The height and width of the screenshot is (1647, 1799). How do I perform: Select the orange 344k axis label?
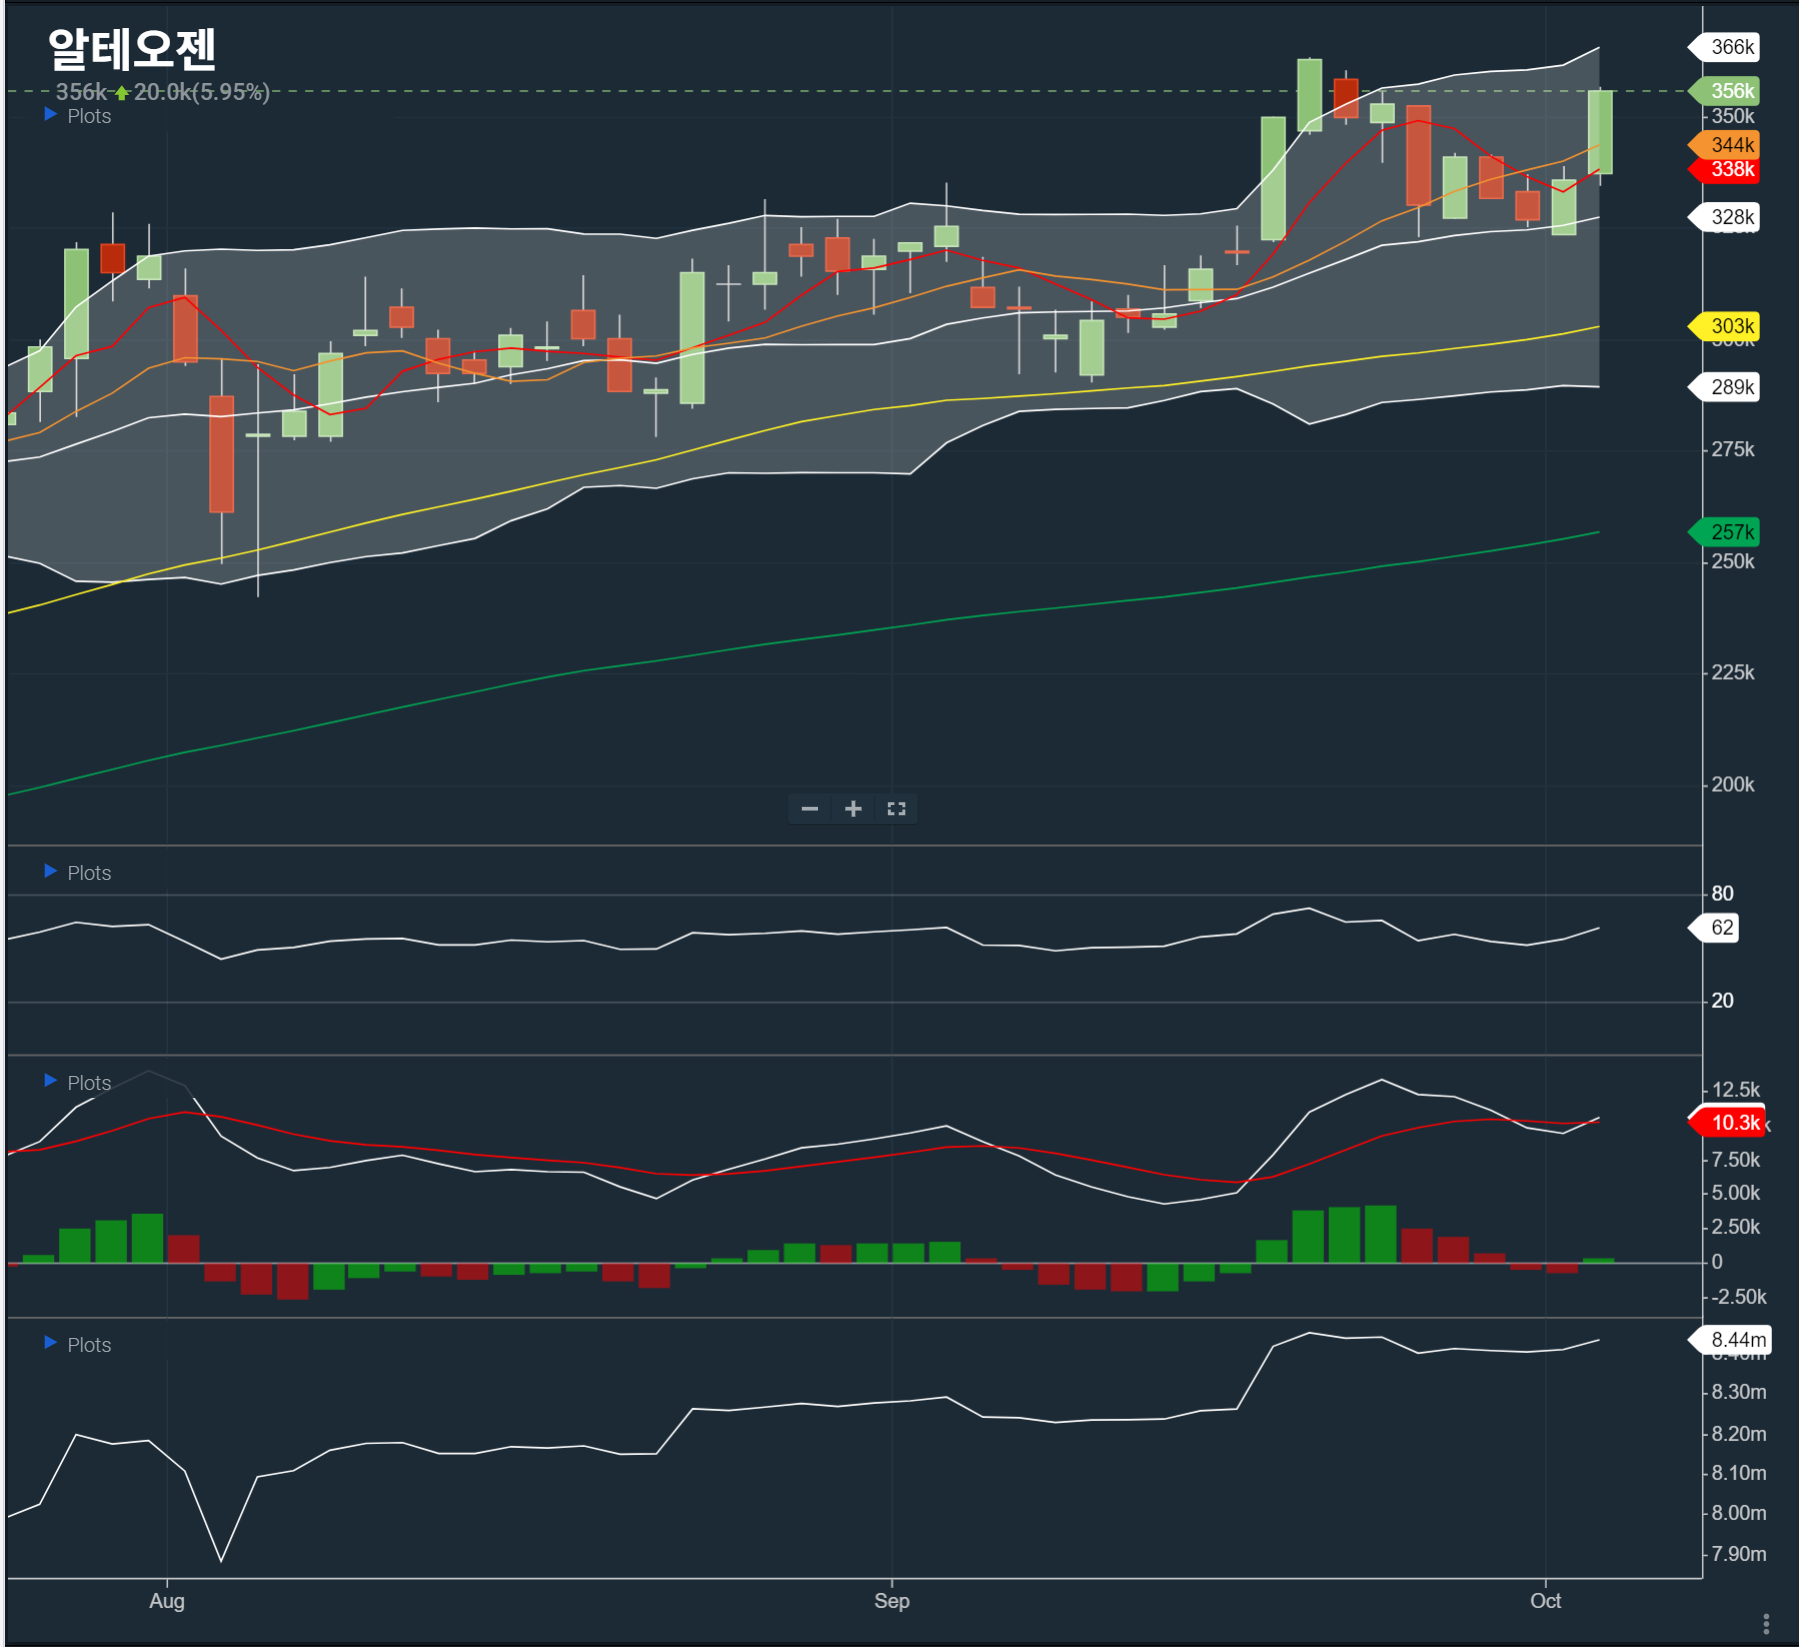pyautogui.click(x=1728, y=145)
